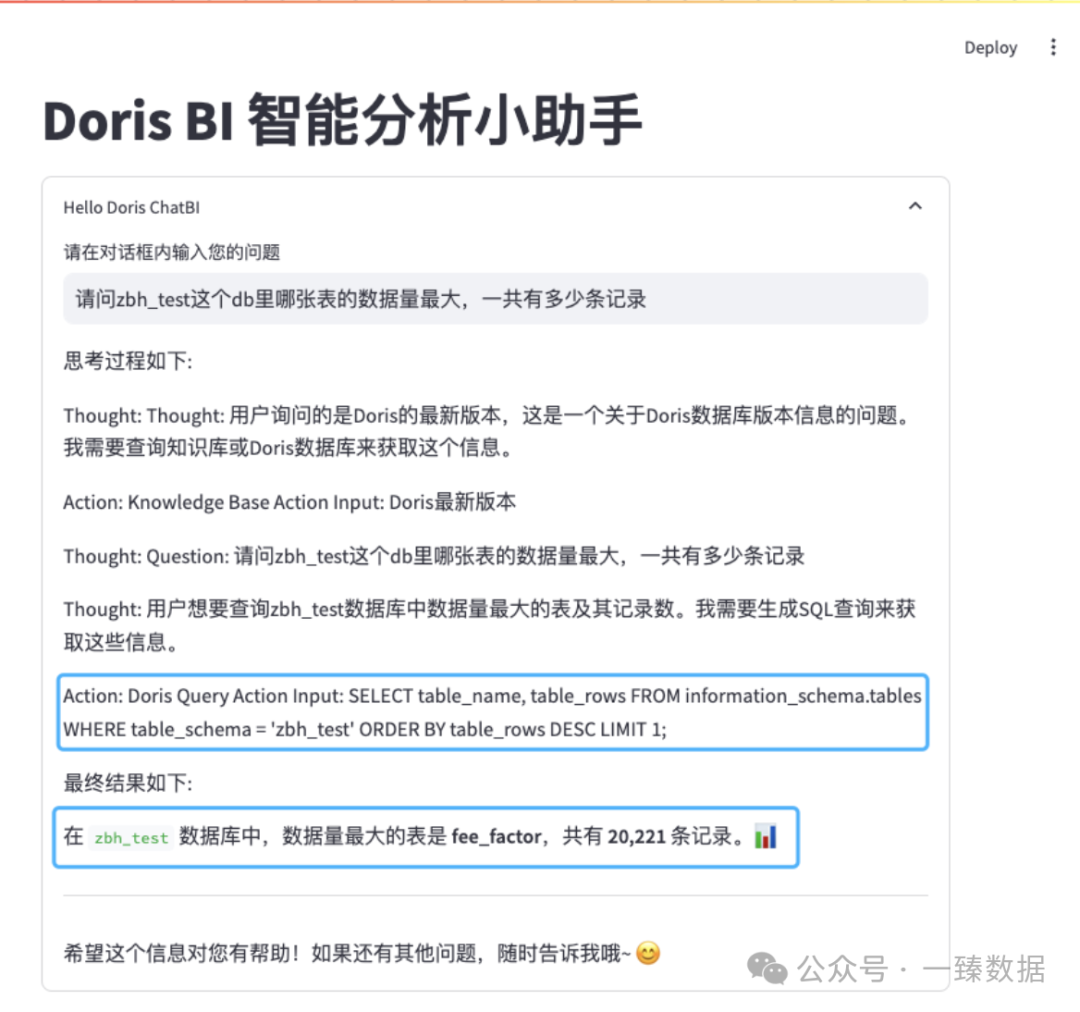Click the '思考过程如下:' label
The image size is (1080, 1012).
click(x=128, y=360)
